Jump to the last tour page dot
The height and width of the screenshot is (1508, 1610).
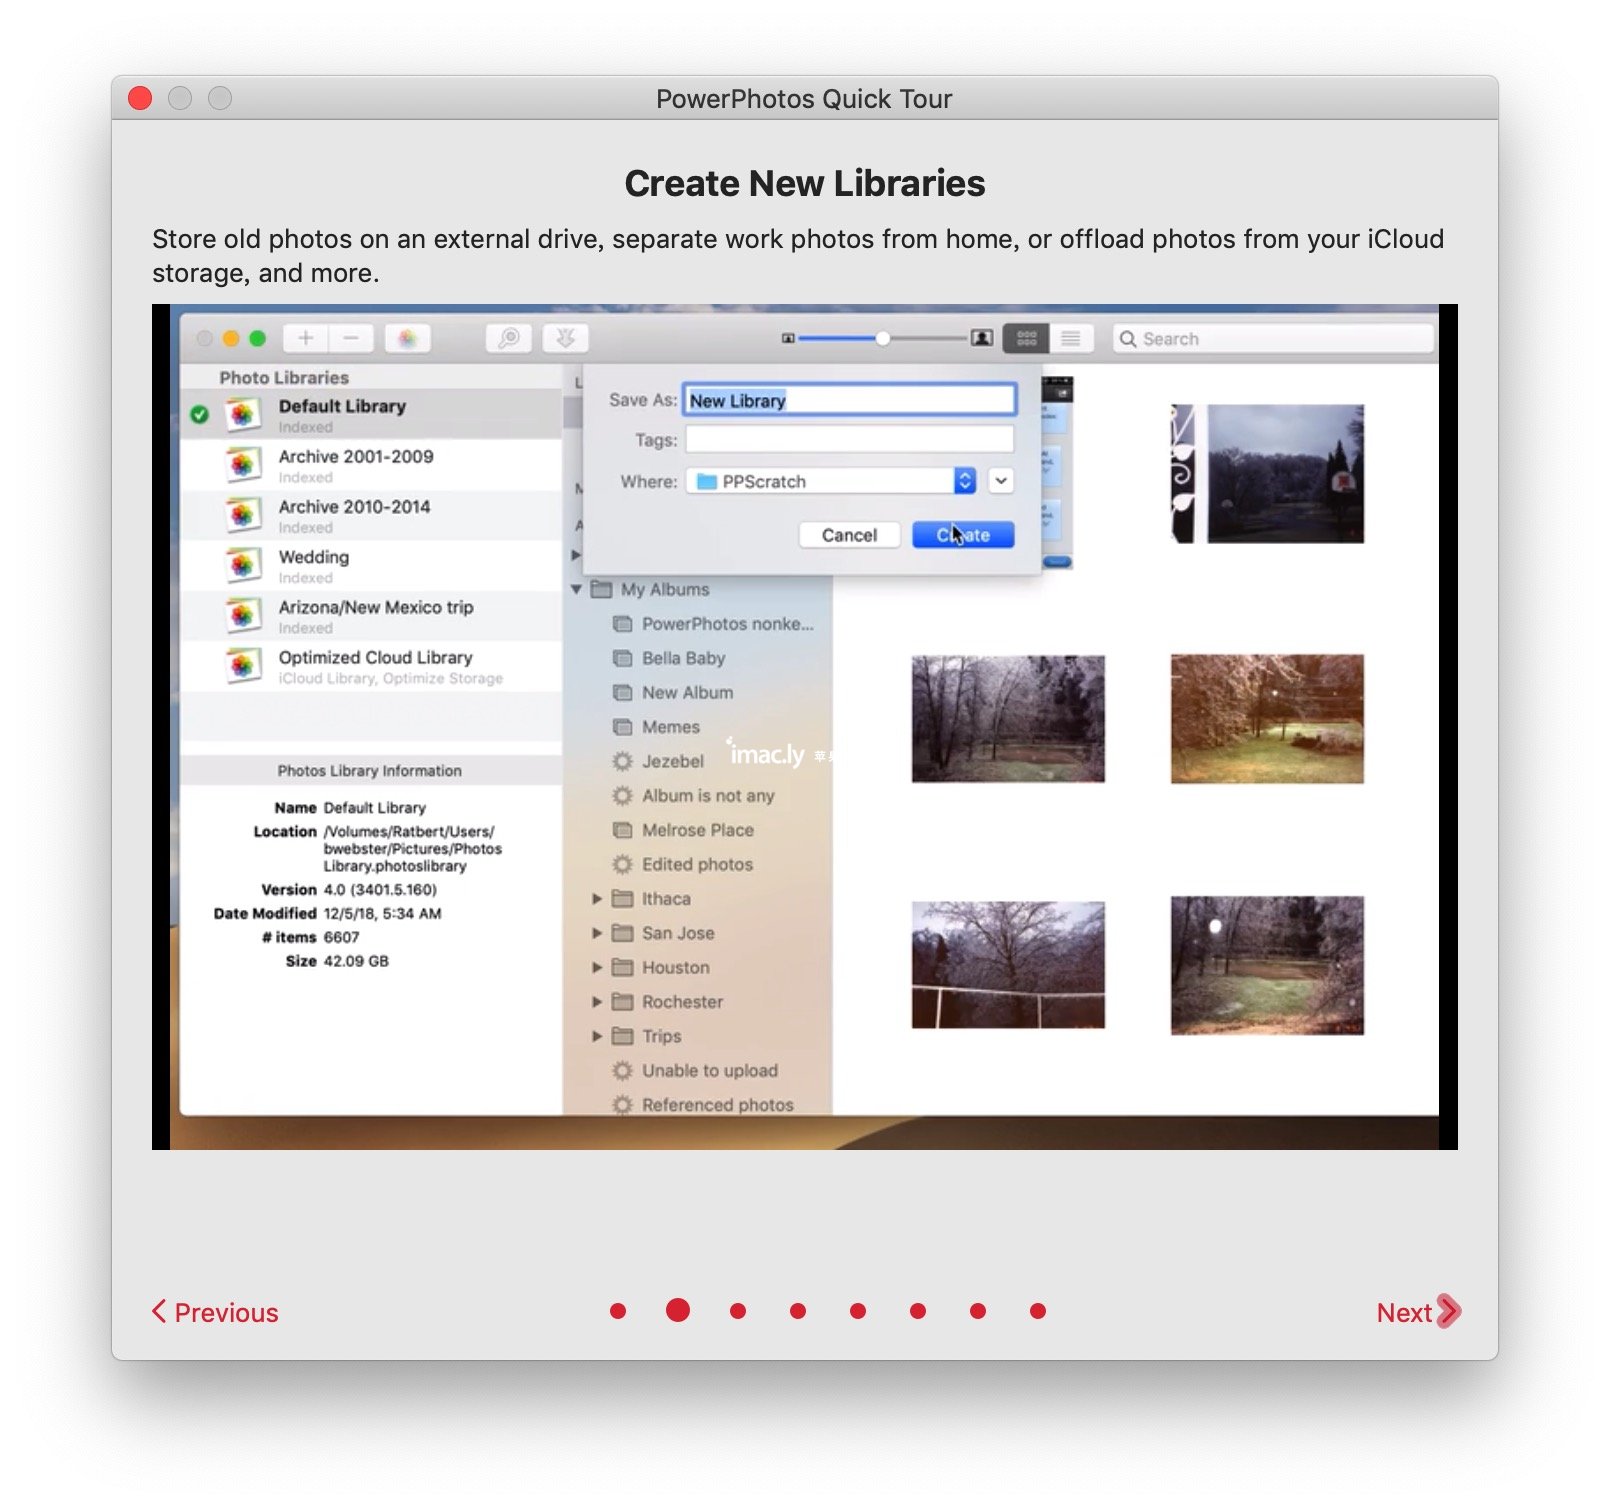click(x=1038, y=1311)
